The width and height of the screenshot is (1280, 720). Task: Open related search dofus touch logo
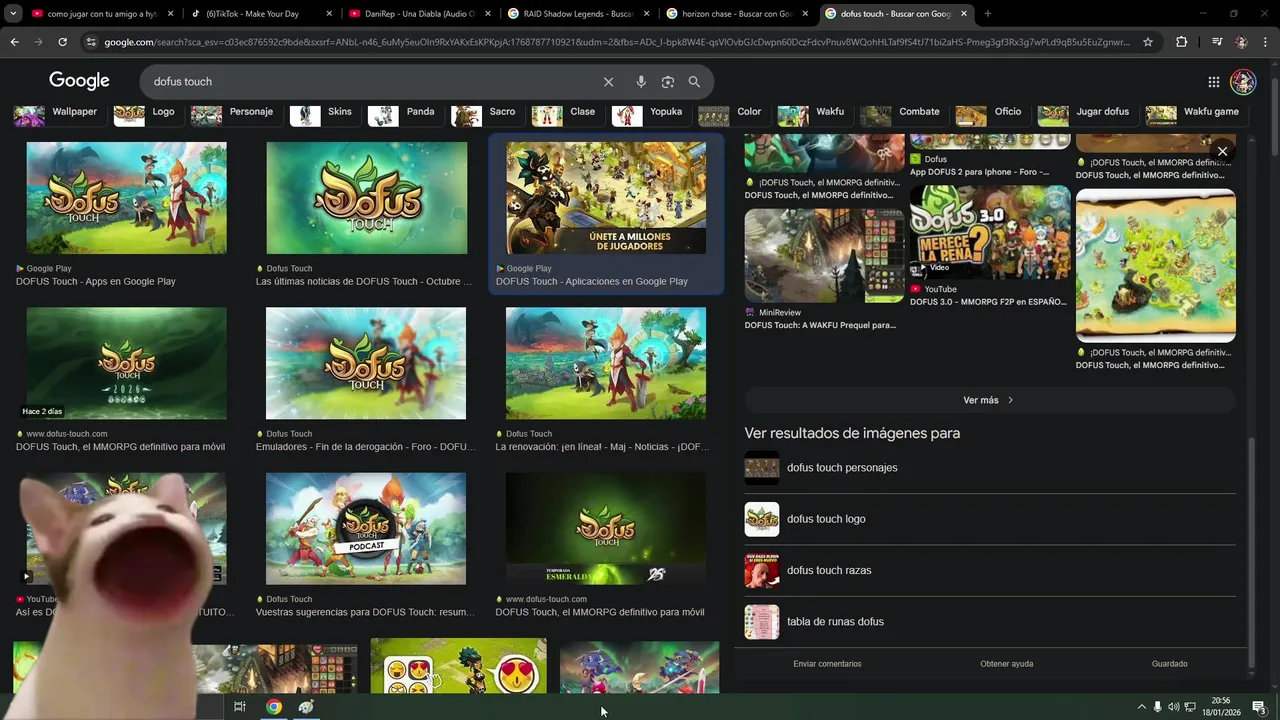(x=990, y=519)
